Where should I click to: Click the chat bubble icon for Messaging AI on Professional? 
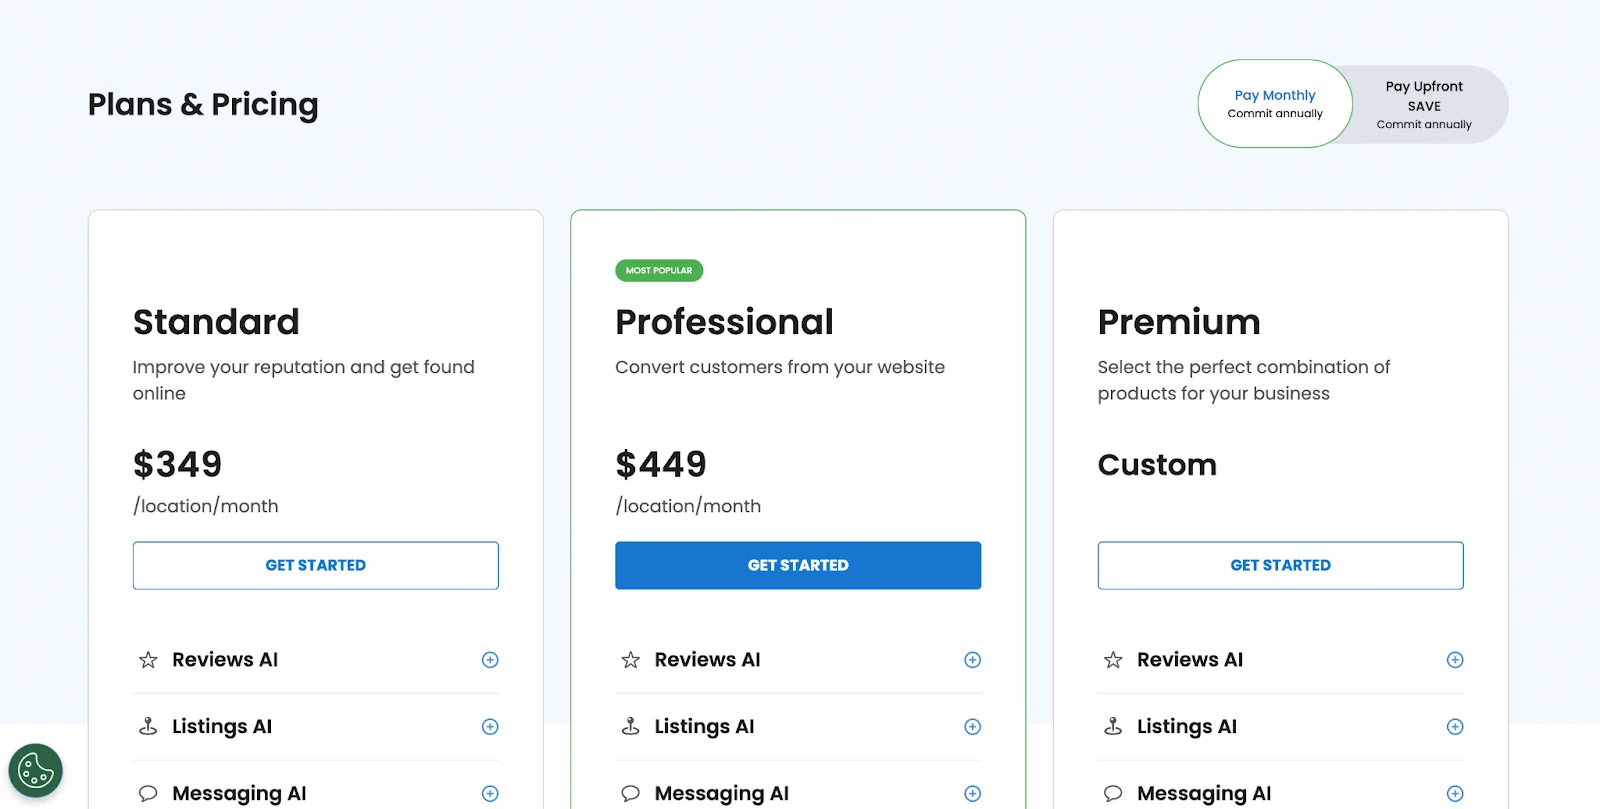pyautogui.click(x=630, y=792)
